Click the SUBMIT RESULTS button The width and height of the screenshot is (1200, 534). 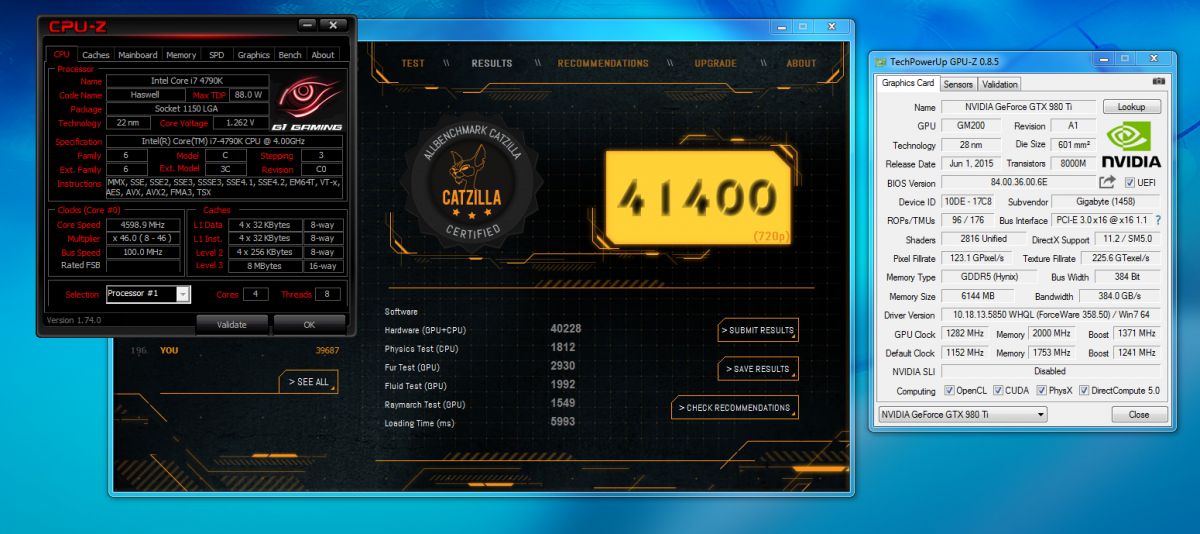pyautogui.click(x=758, y=330)
